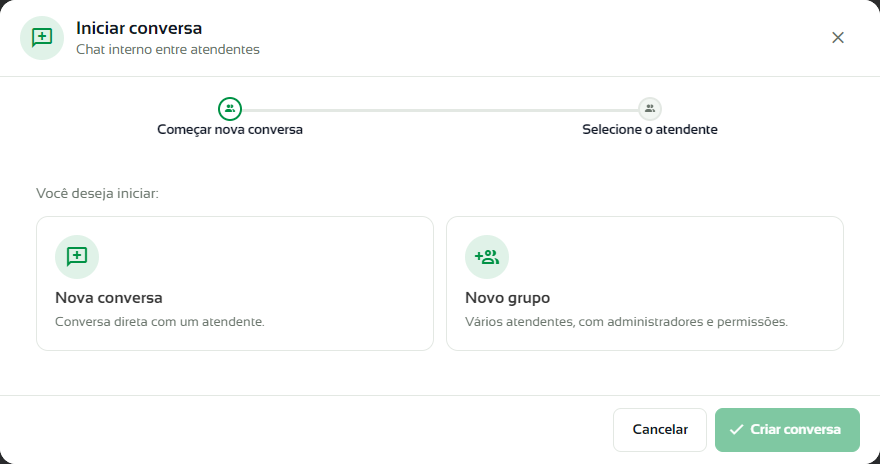
Task: Choose the Novo grupo card
Action: coord(645,283)
